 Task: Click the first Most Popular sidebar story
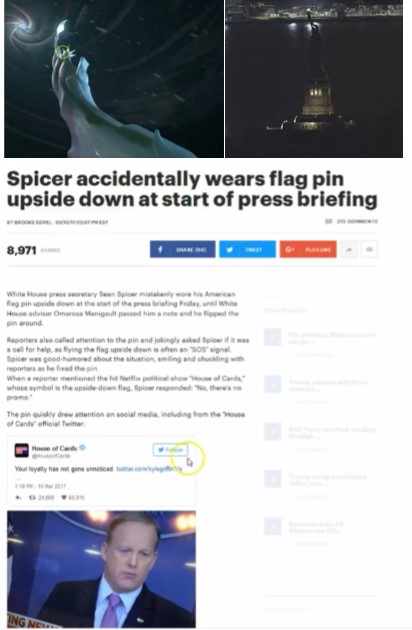pyautogui.click(x=320, y=338)
